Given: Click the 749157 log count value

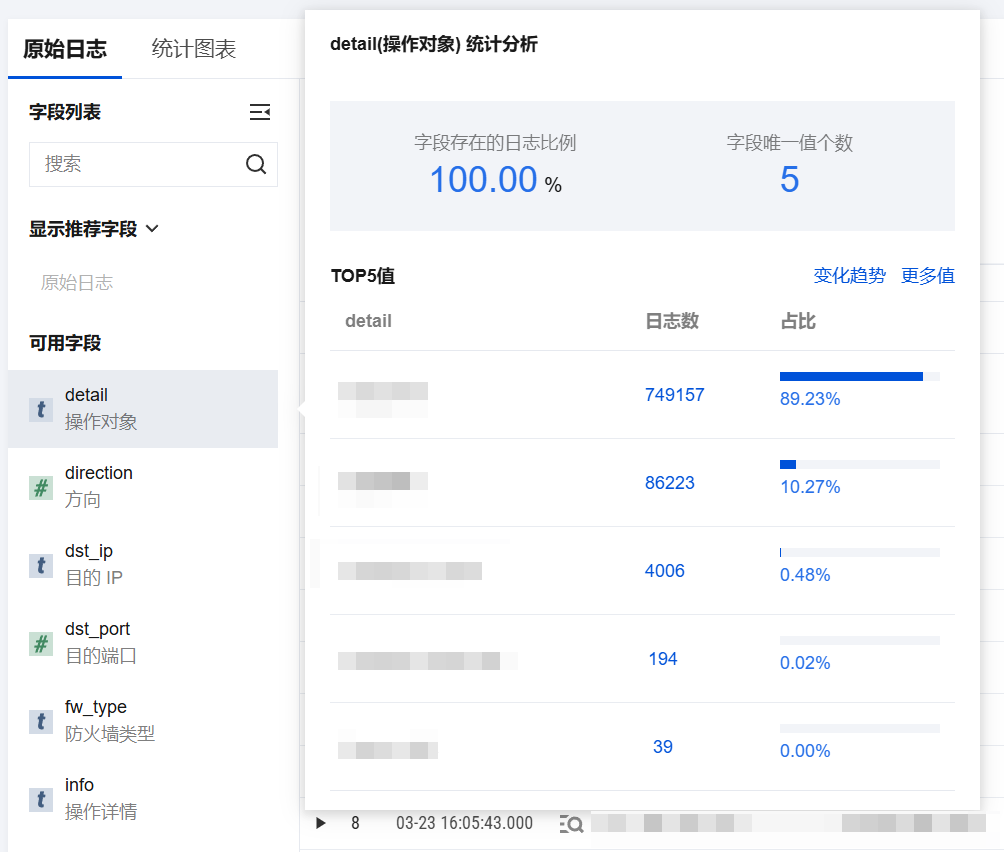Looking at the screenshot, I should pos(674,395).
